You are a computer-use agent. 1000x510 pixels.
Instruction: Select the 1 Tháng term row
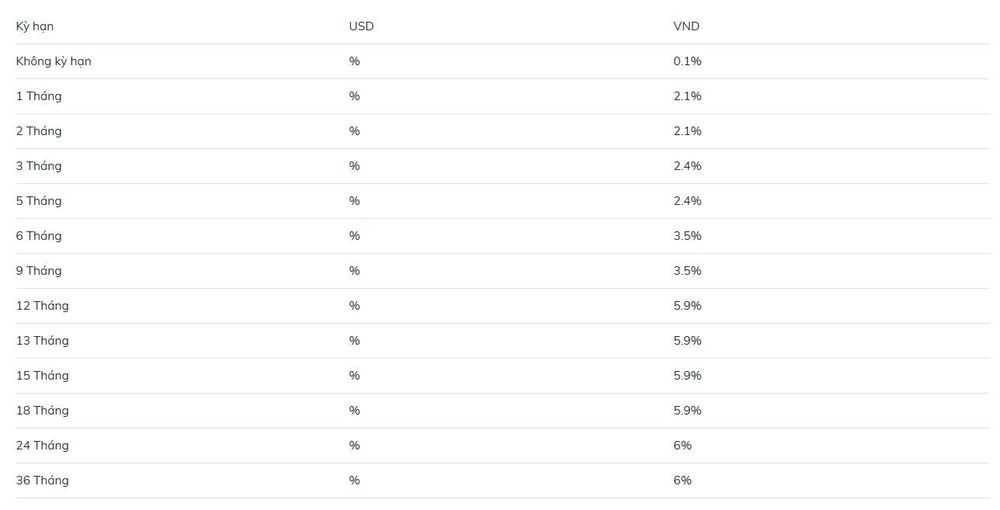click(503, 96)
